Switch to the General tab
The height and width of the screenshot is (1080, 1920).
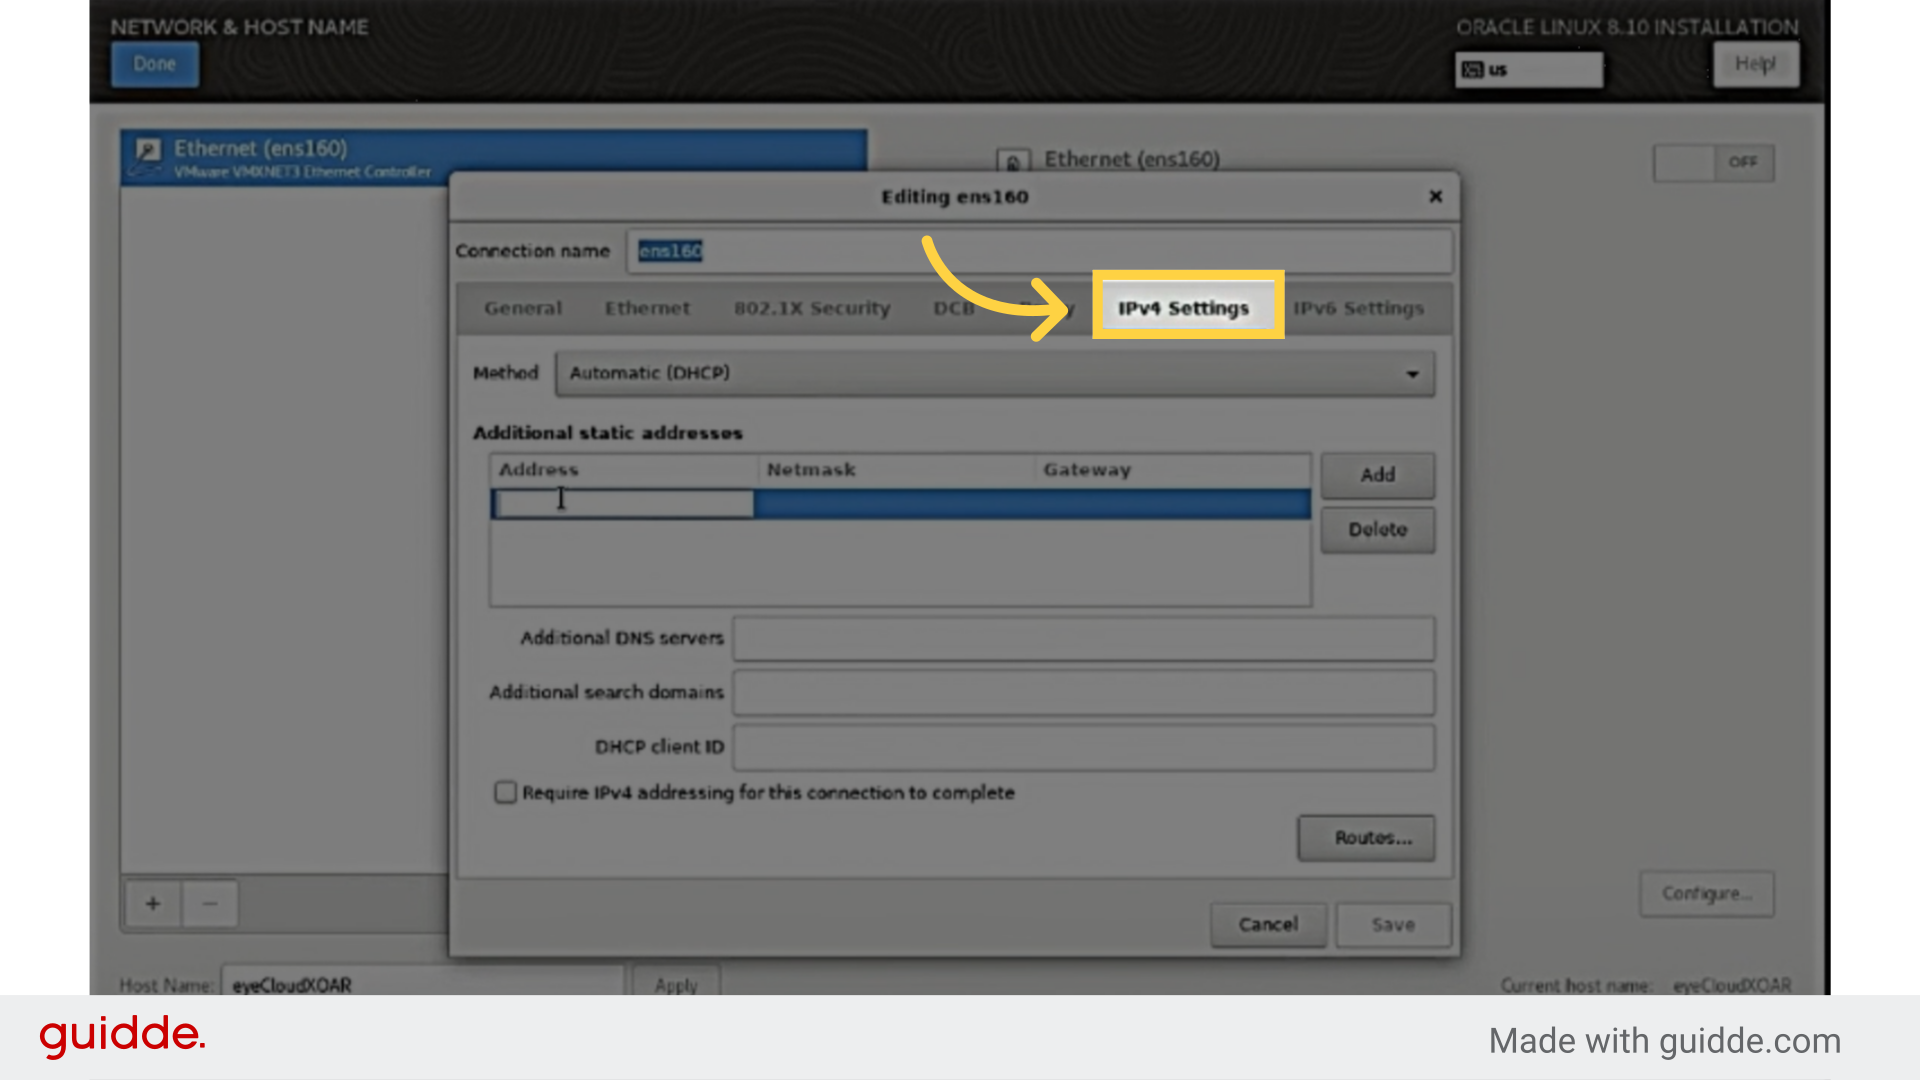(522, 308)
